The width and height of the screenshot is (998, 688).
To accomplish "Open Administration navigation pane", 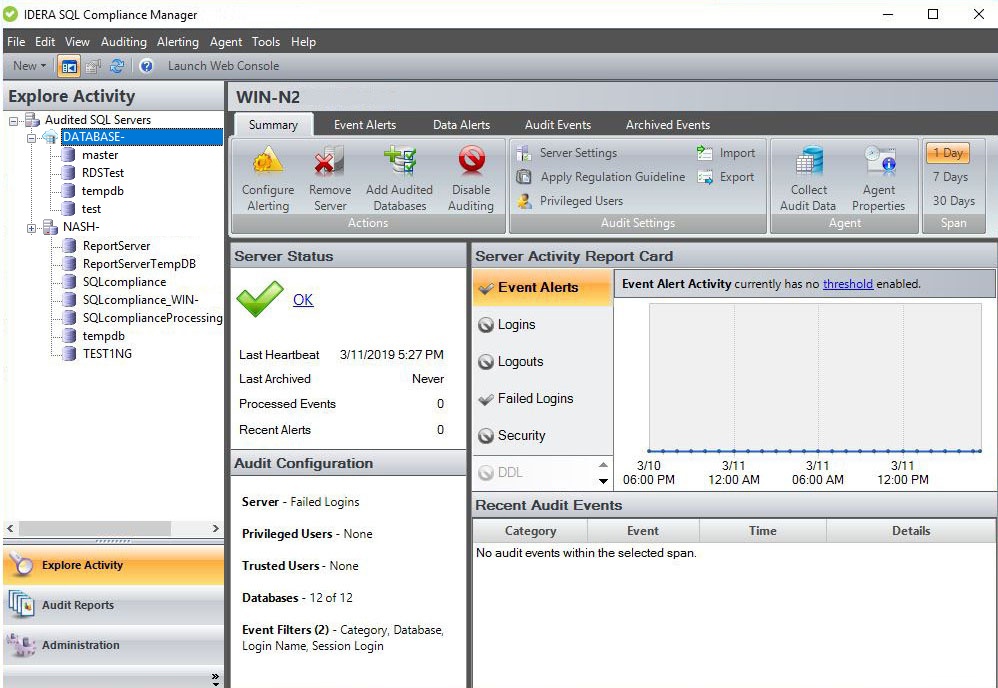I will tap(113, 645).
